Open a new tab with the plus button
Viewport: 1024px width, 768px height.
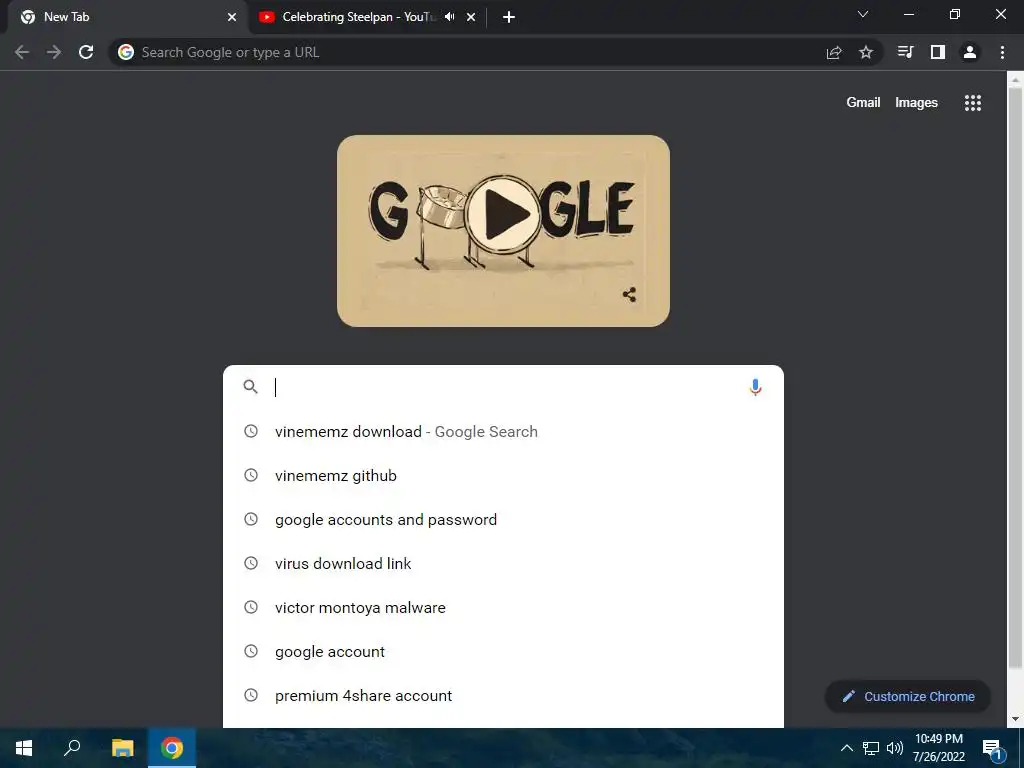tap(509, 17)
